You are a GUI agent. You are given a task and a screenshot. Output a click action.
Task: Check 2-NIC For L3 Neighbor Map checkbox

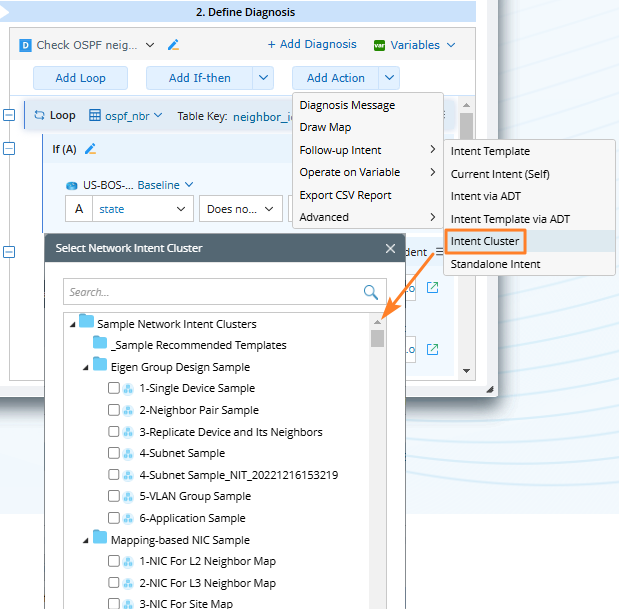(x=114, y=583)
